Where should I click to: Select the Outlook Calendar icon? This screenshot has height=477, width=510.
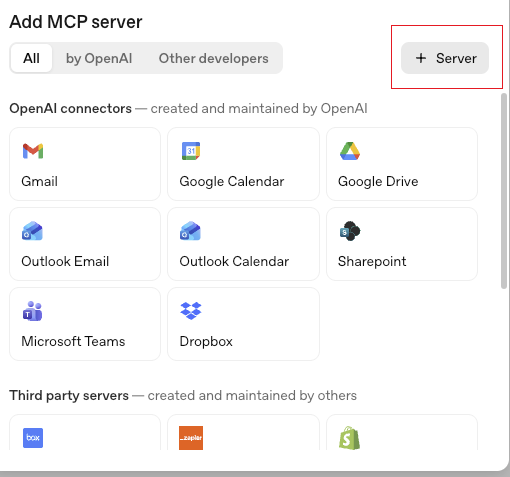pos(190,231)
